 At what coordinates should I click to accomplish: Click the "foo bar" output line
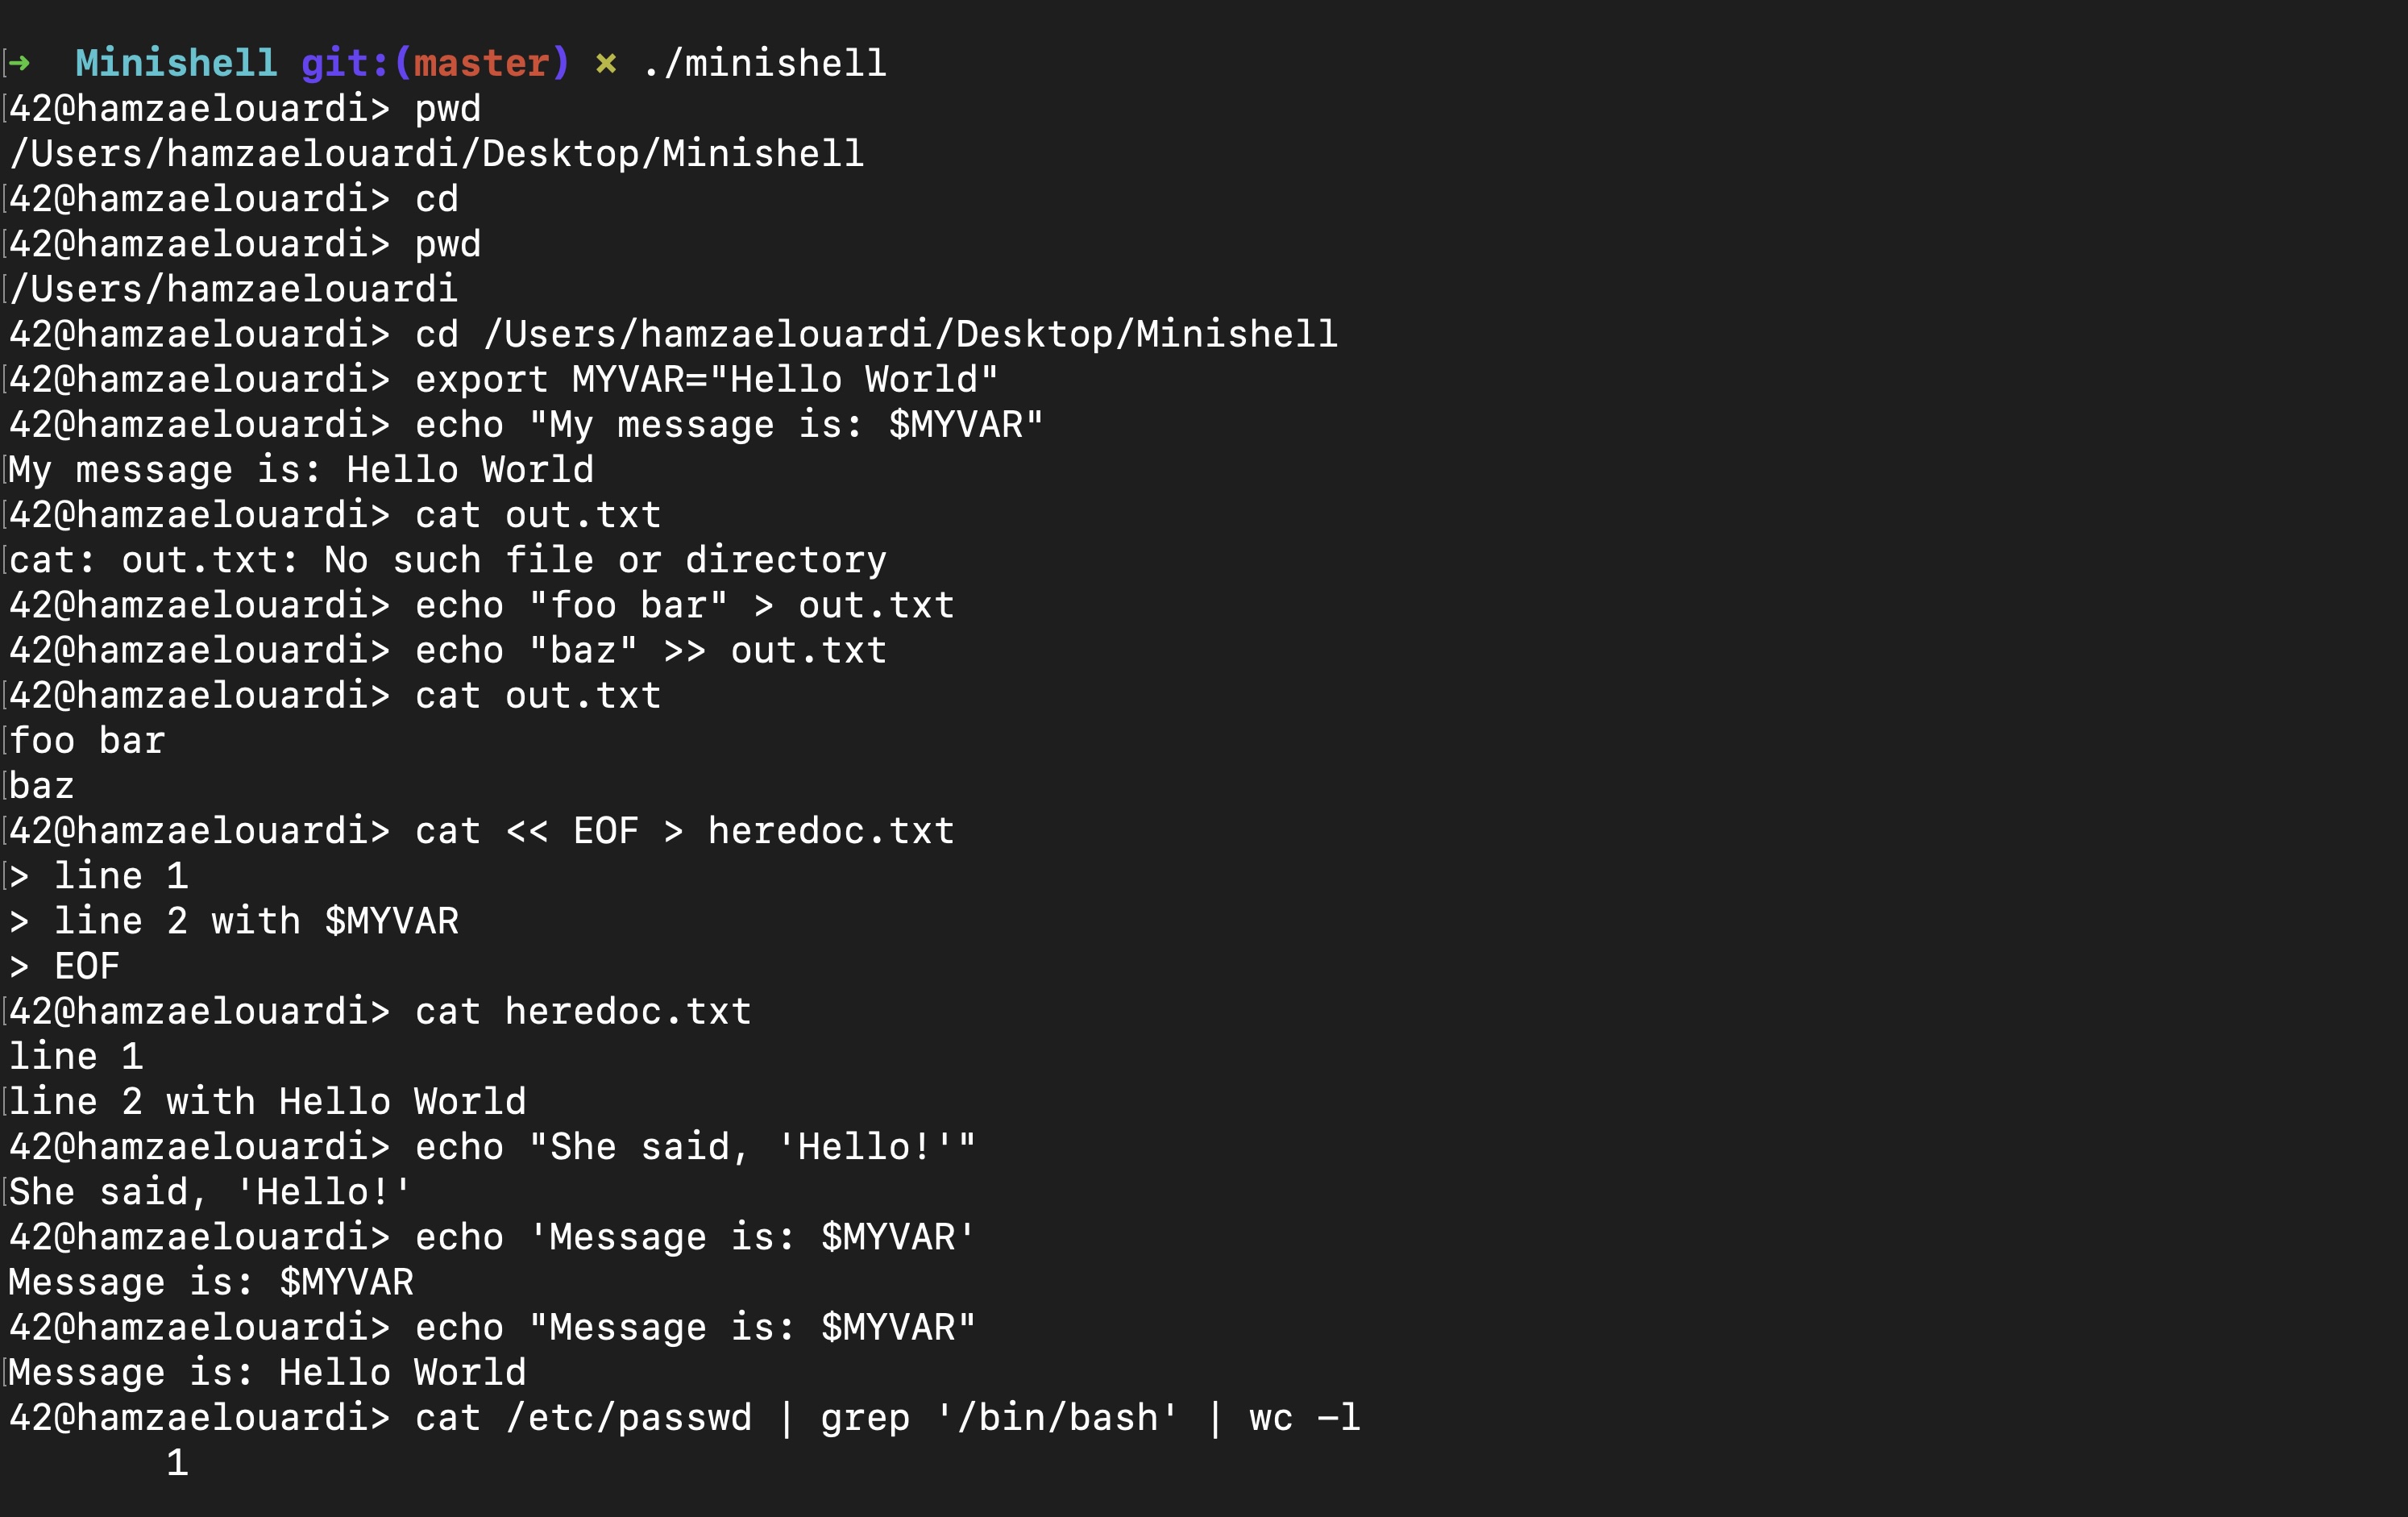pos(87,741)
